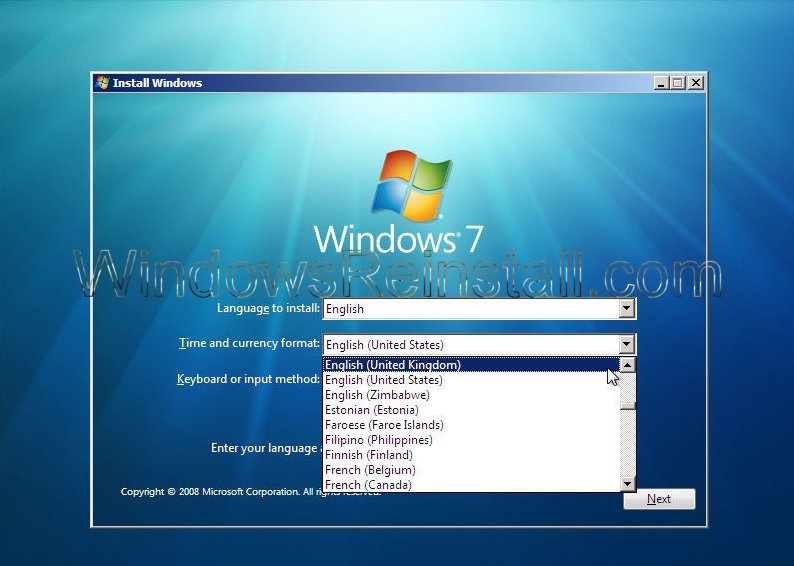Image resolution: width=794 pixels, height=566 pixels.
Task: Click the list scrollbar down arrow
Action: [628, 484]
